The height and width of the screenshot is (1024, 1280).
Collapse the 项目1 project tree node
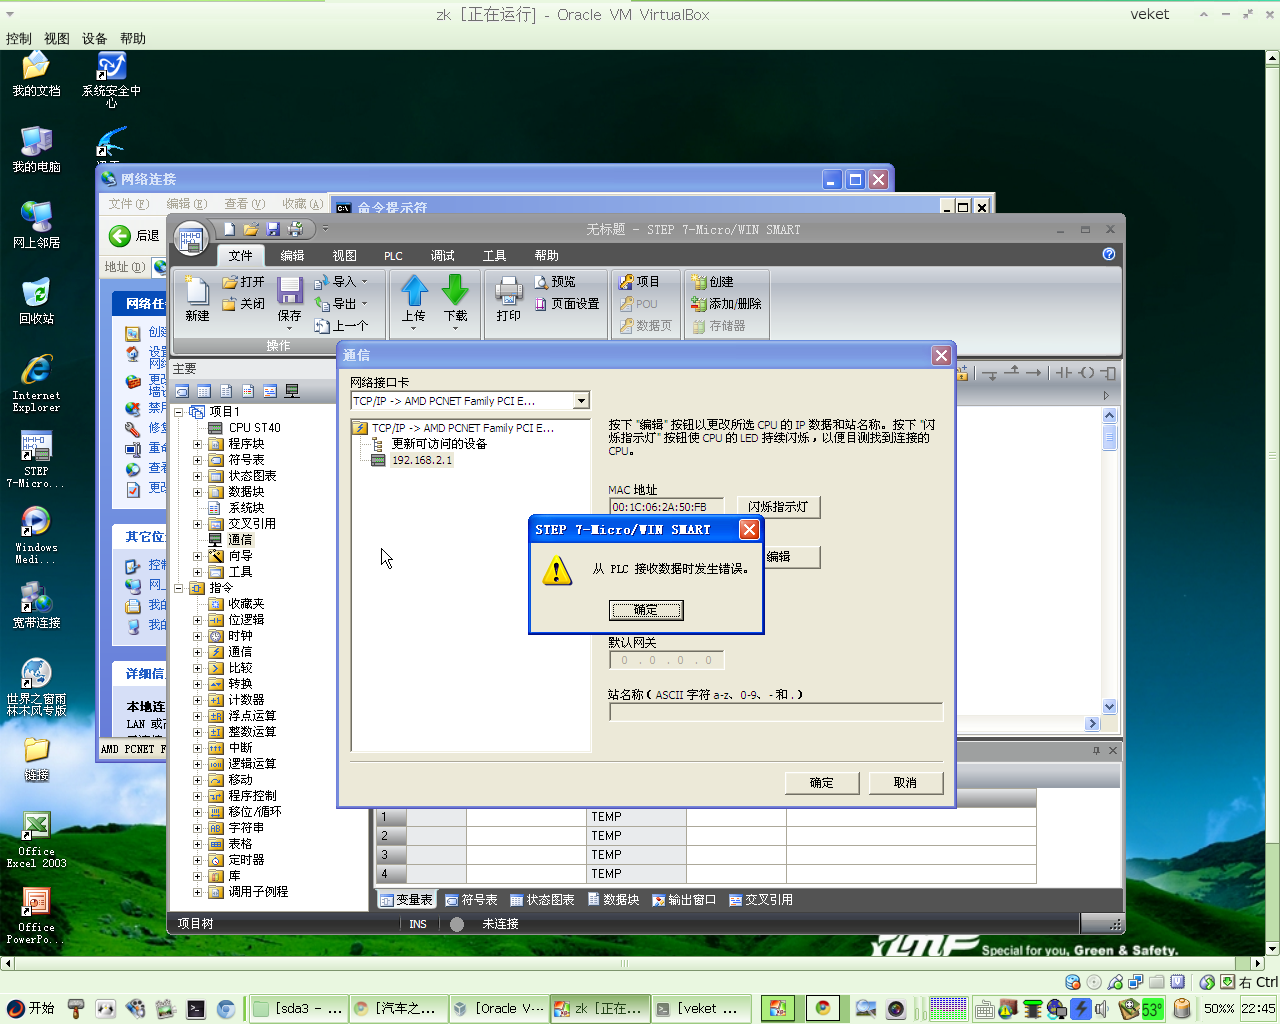179,412
